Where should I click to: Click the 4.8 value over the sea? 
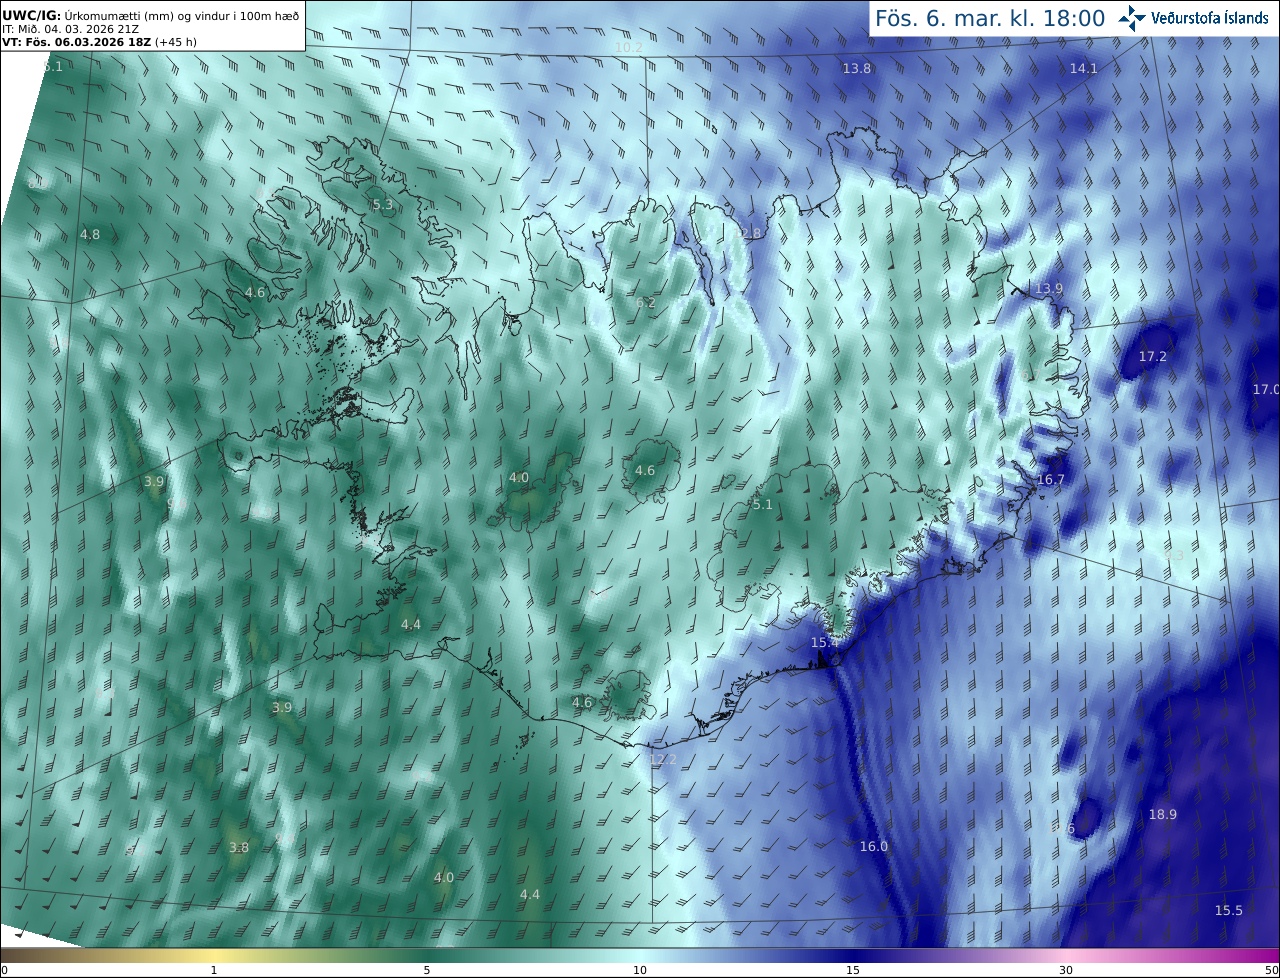tap(90, 235)
